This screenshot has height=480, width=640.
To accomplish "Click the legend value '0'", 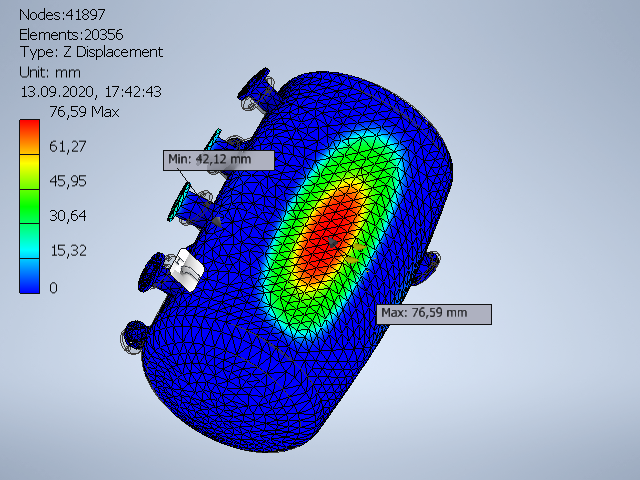I will point(53,288).
